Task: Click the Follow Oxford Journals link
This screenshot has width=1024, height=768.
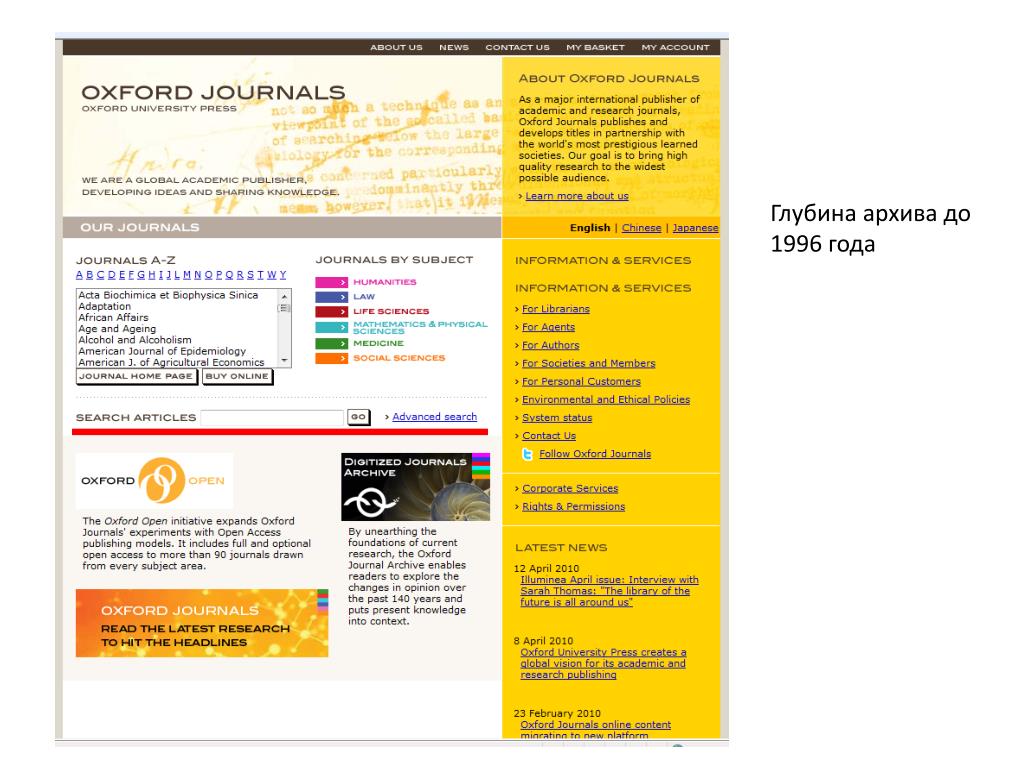Action: point(595,454)
